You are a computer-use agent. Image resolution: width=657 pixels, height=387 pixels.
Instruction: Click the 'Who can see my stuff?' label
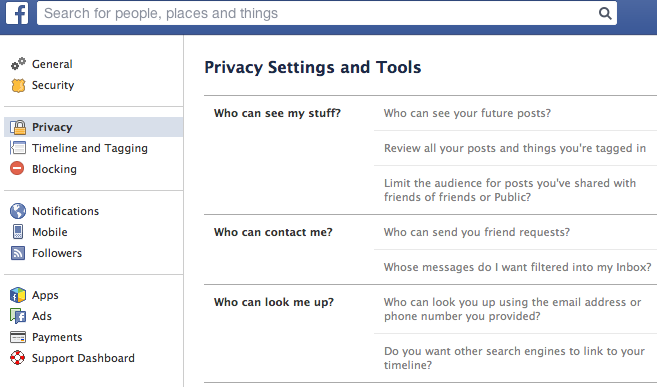tap(277, 113)
